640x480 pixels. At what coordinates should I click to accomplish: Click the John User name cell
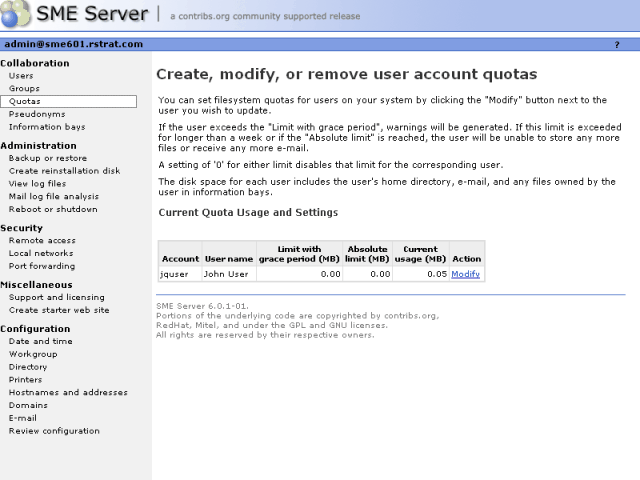[229, 274]
